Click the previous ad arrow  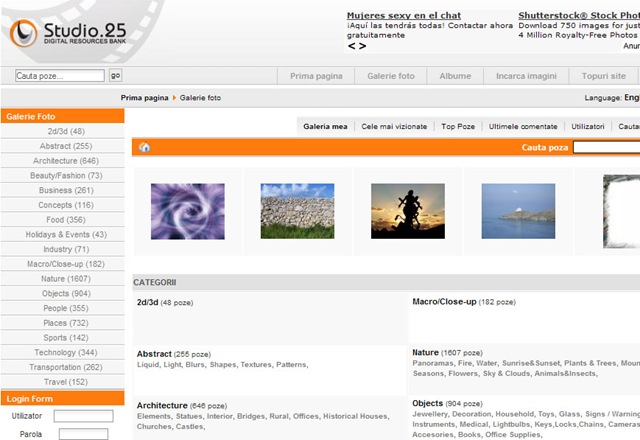click(351, 46)
